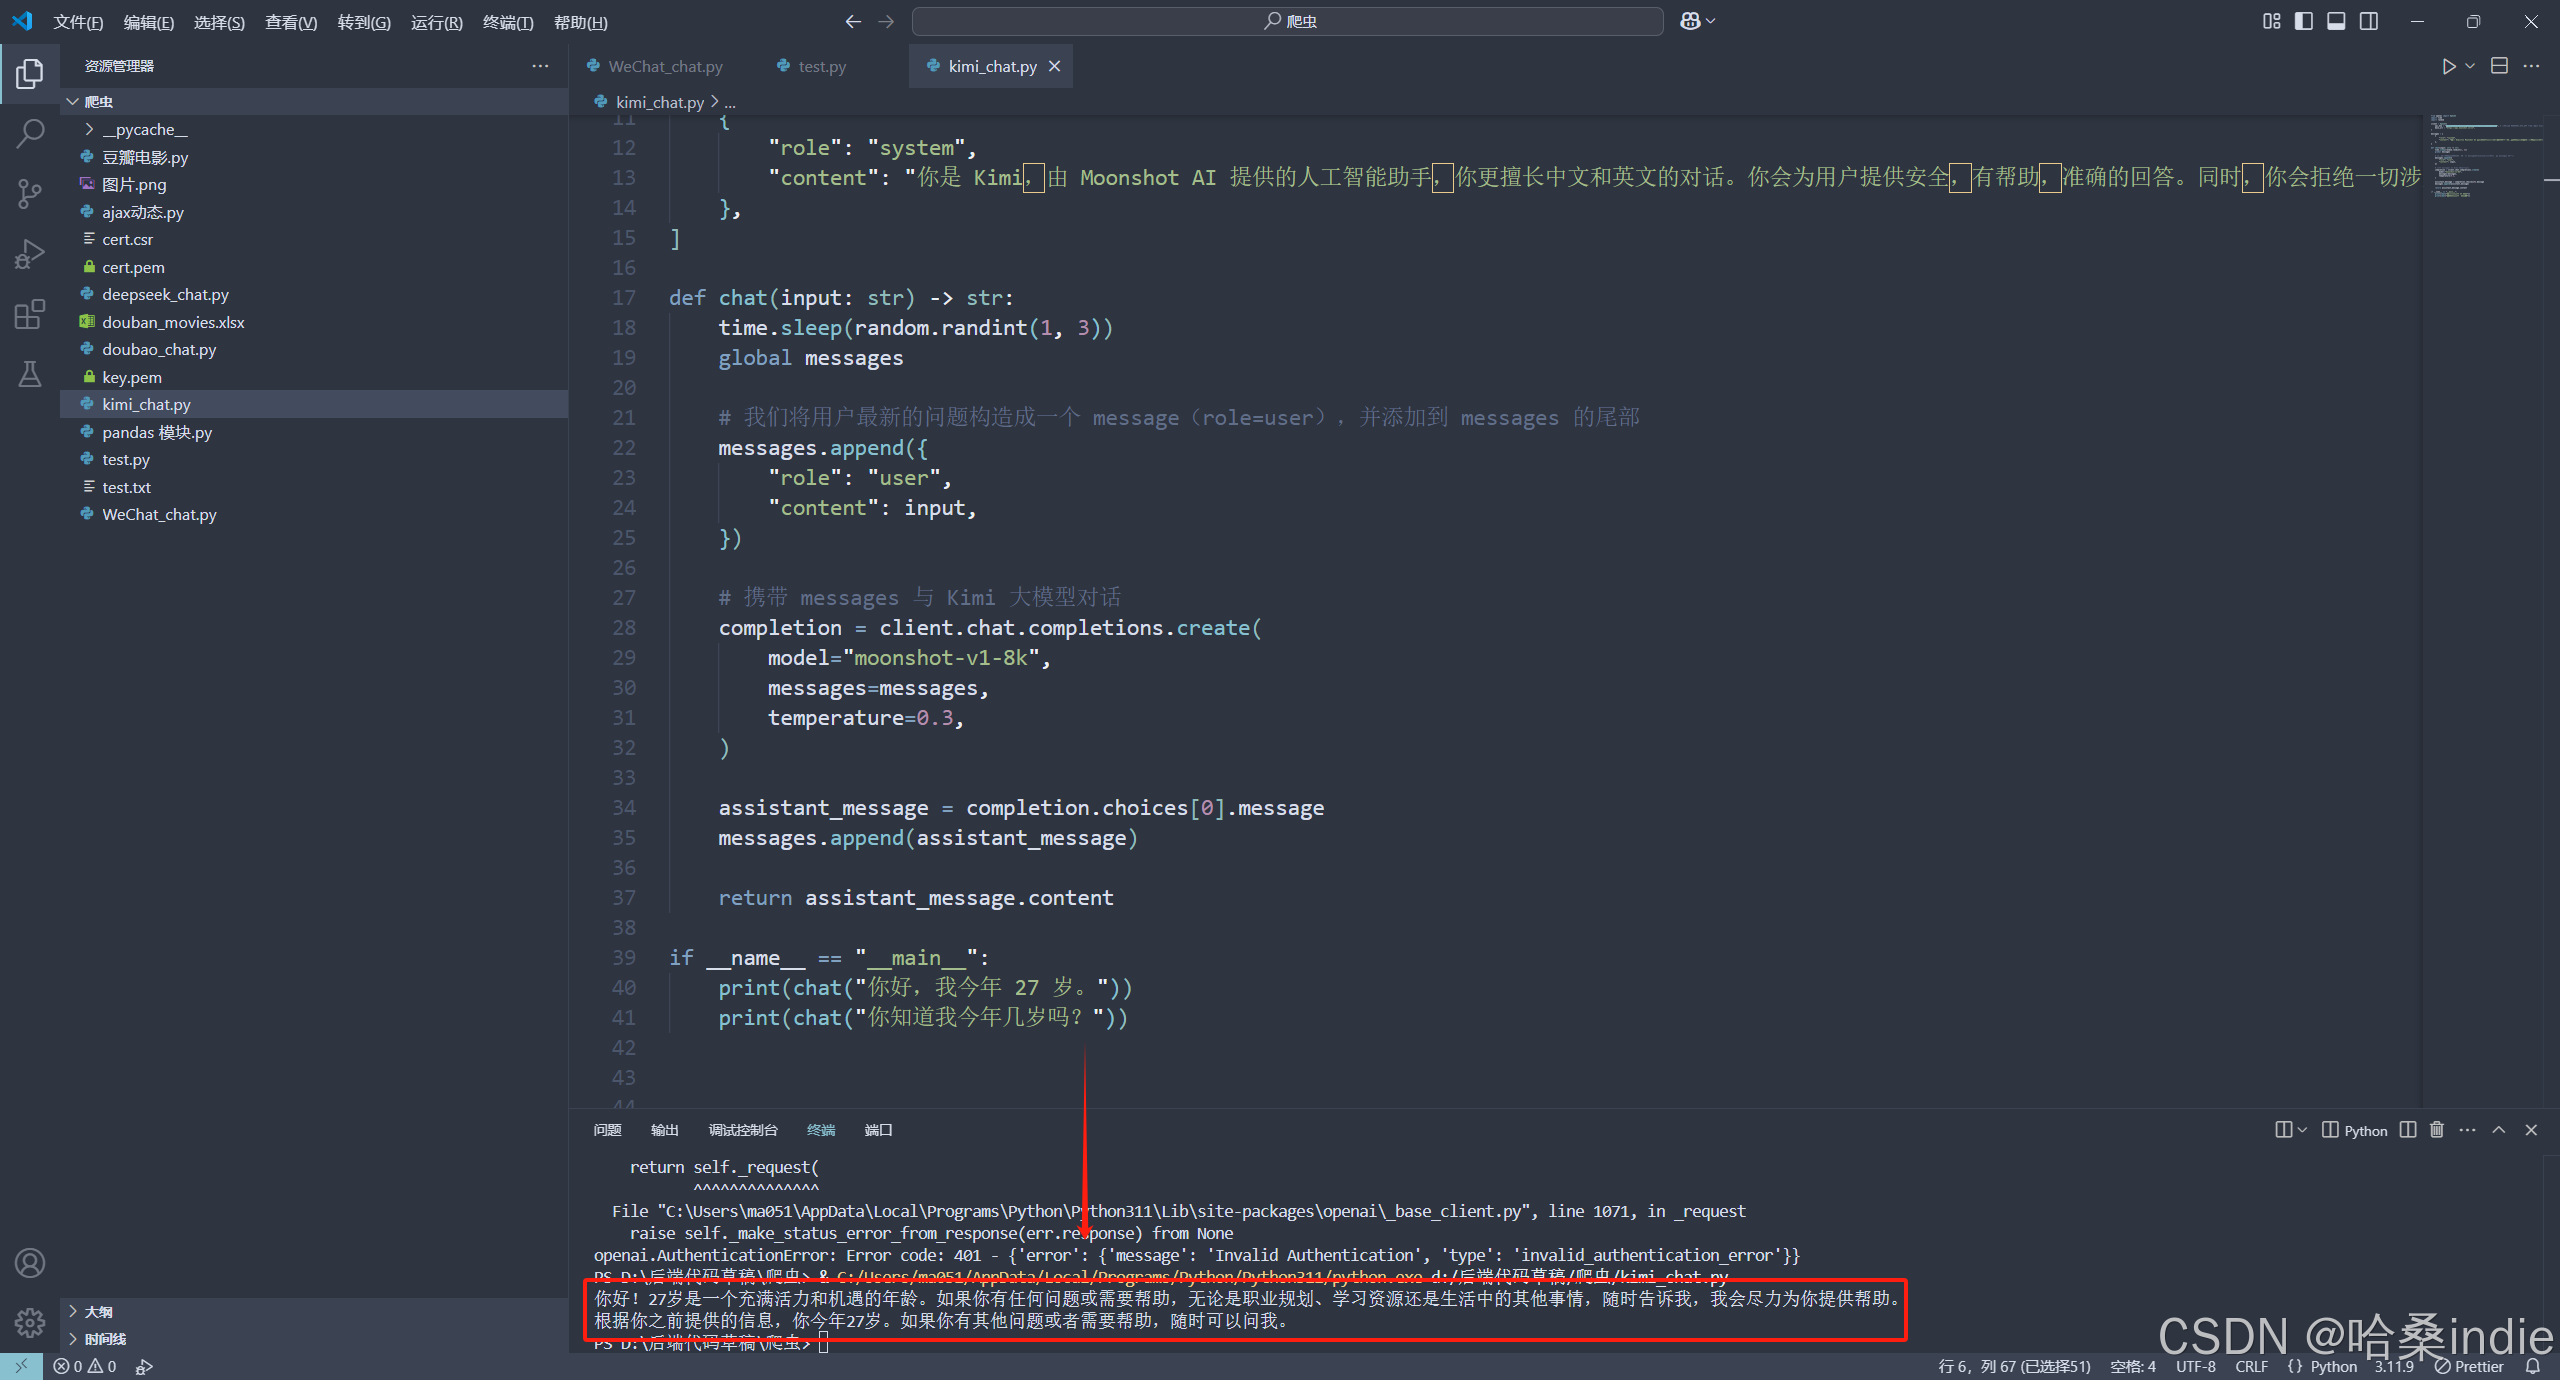This screenshot has height=1380, width=2560.
Task: Expand the 大纲 outline section
Action: click(x=98, y=1311)
